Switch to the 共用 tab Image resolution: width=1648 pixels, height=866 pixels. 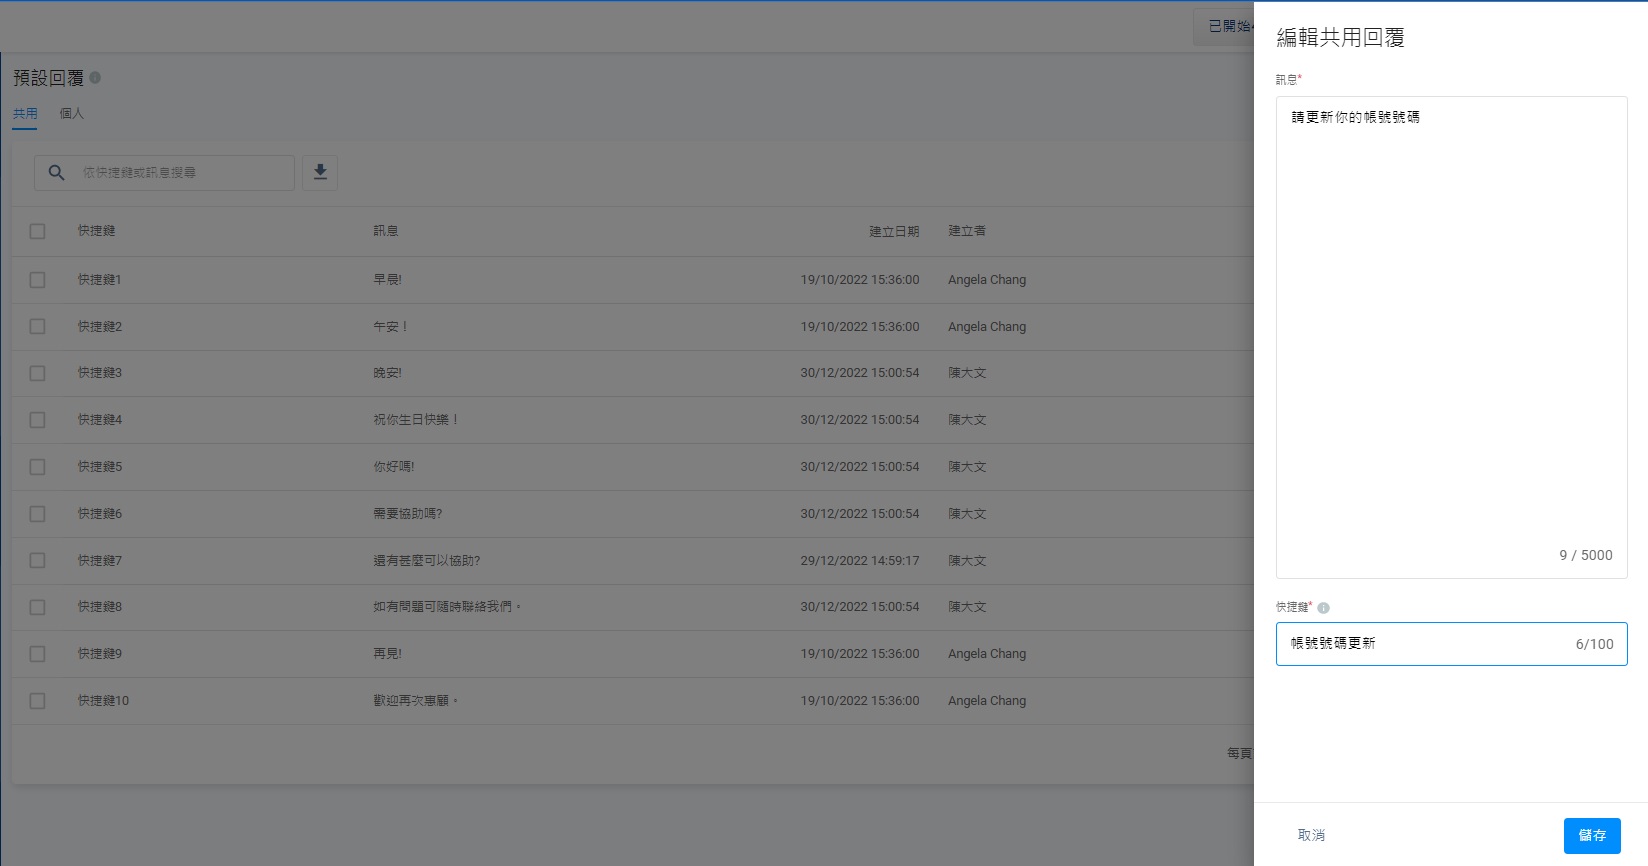coord(25,114)
